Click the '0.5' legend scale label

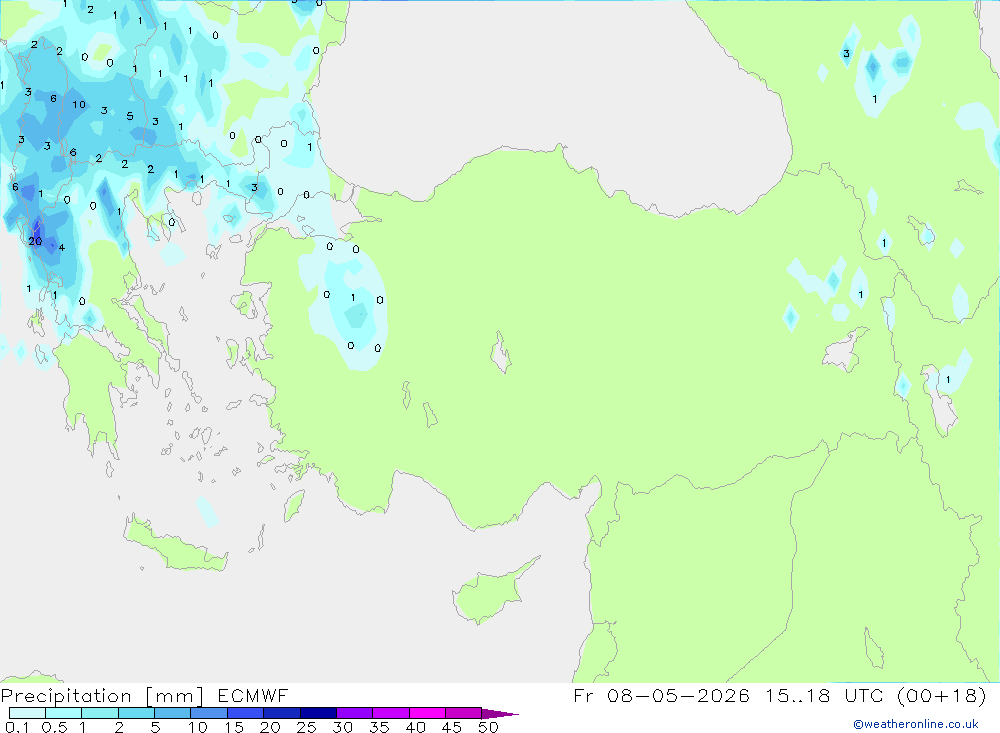point(54,727)
